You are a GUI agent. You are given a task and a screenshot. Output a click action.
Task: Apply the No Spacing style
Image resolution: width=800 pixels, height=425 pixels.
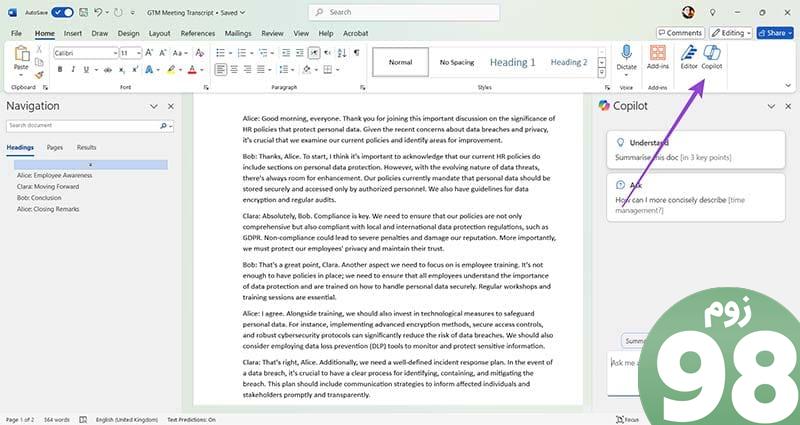point(457,62)
